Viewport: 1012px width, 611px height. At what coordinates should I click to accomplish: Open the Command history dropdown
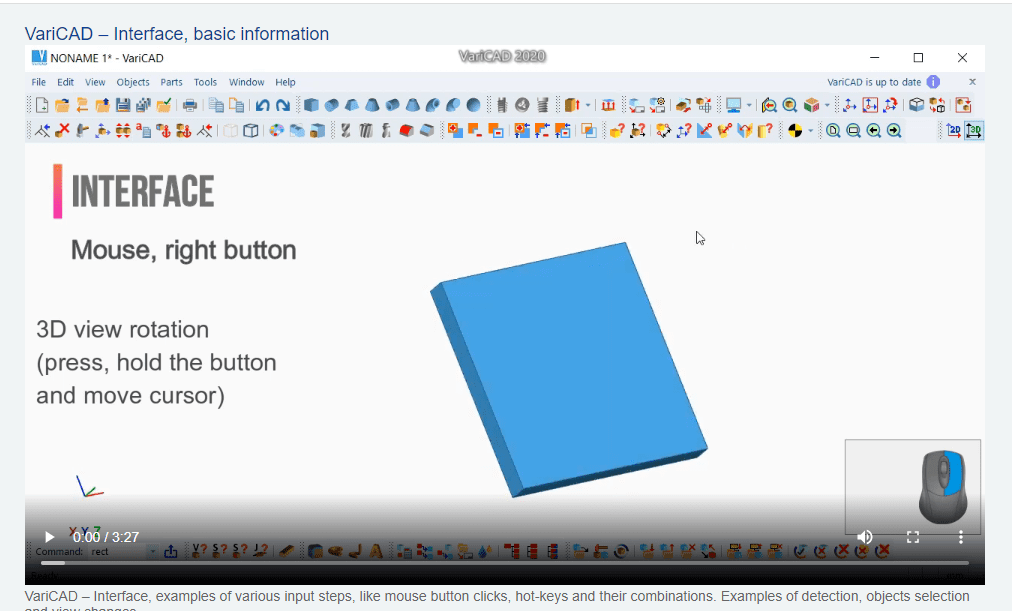pyautogui.click(x=153, y=552)
